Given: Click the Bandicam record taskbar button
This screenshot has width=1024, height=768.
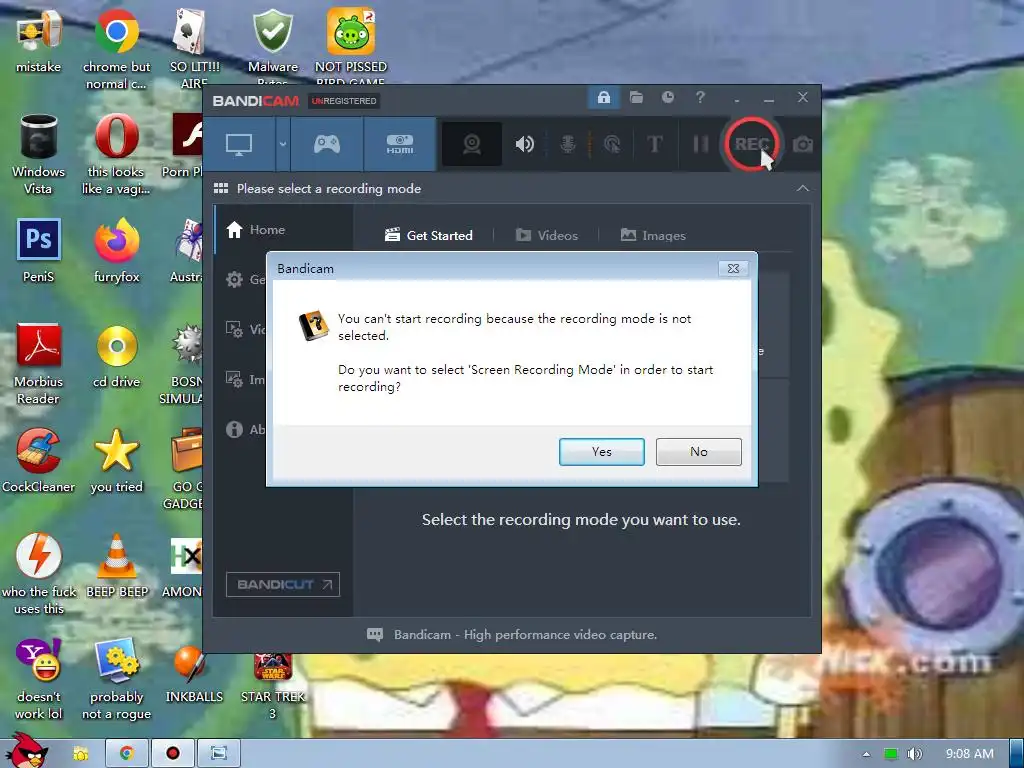Looking at the screenshot, I should [172, 754].
